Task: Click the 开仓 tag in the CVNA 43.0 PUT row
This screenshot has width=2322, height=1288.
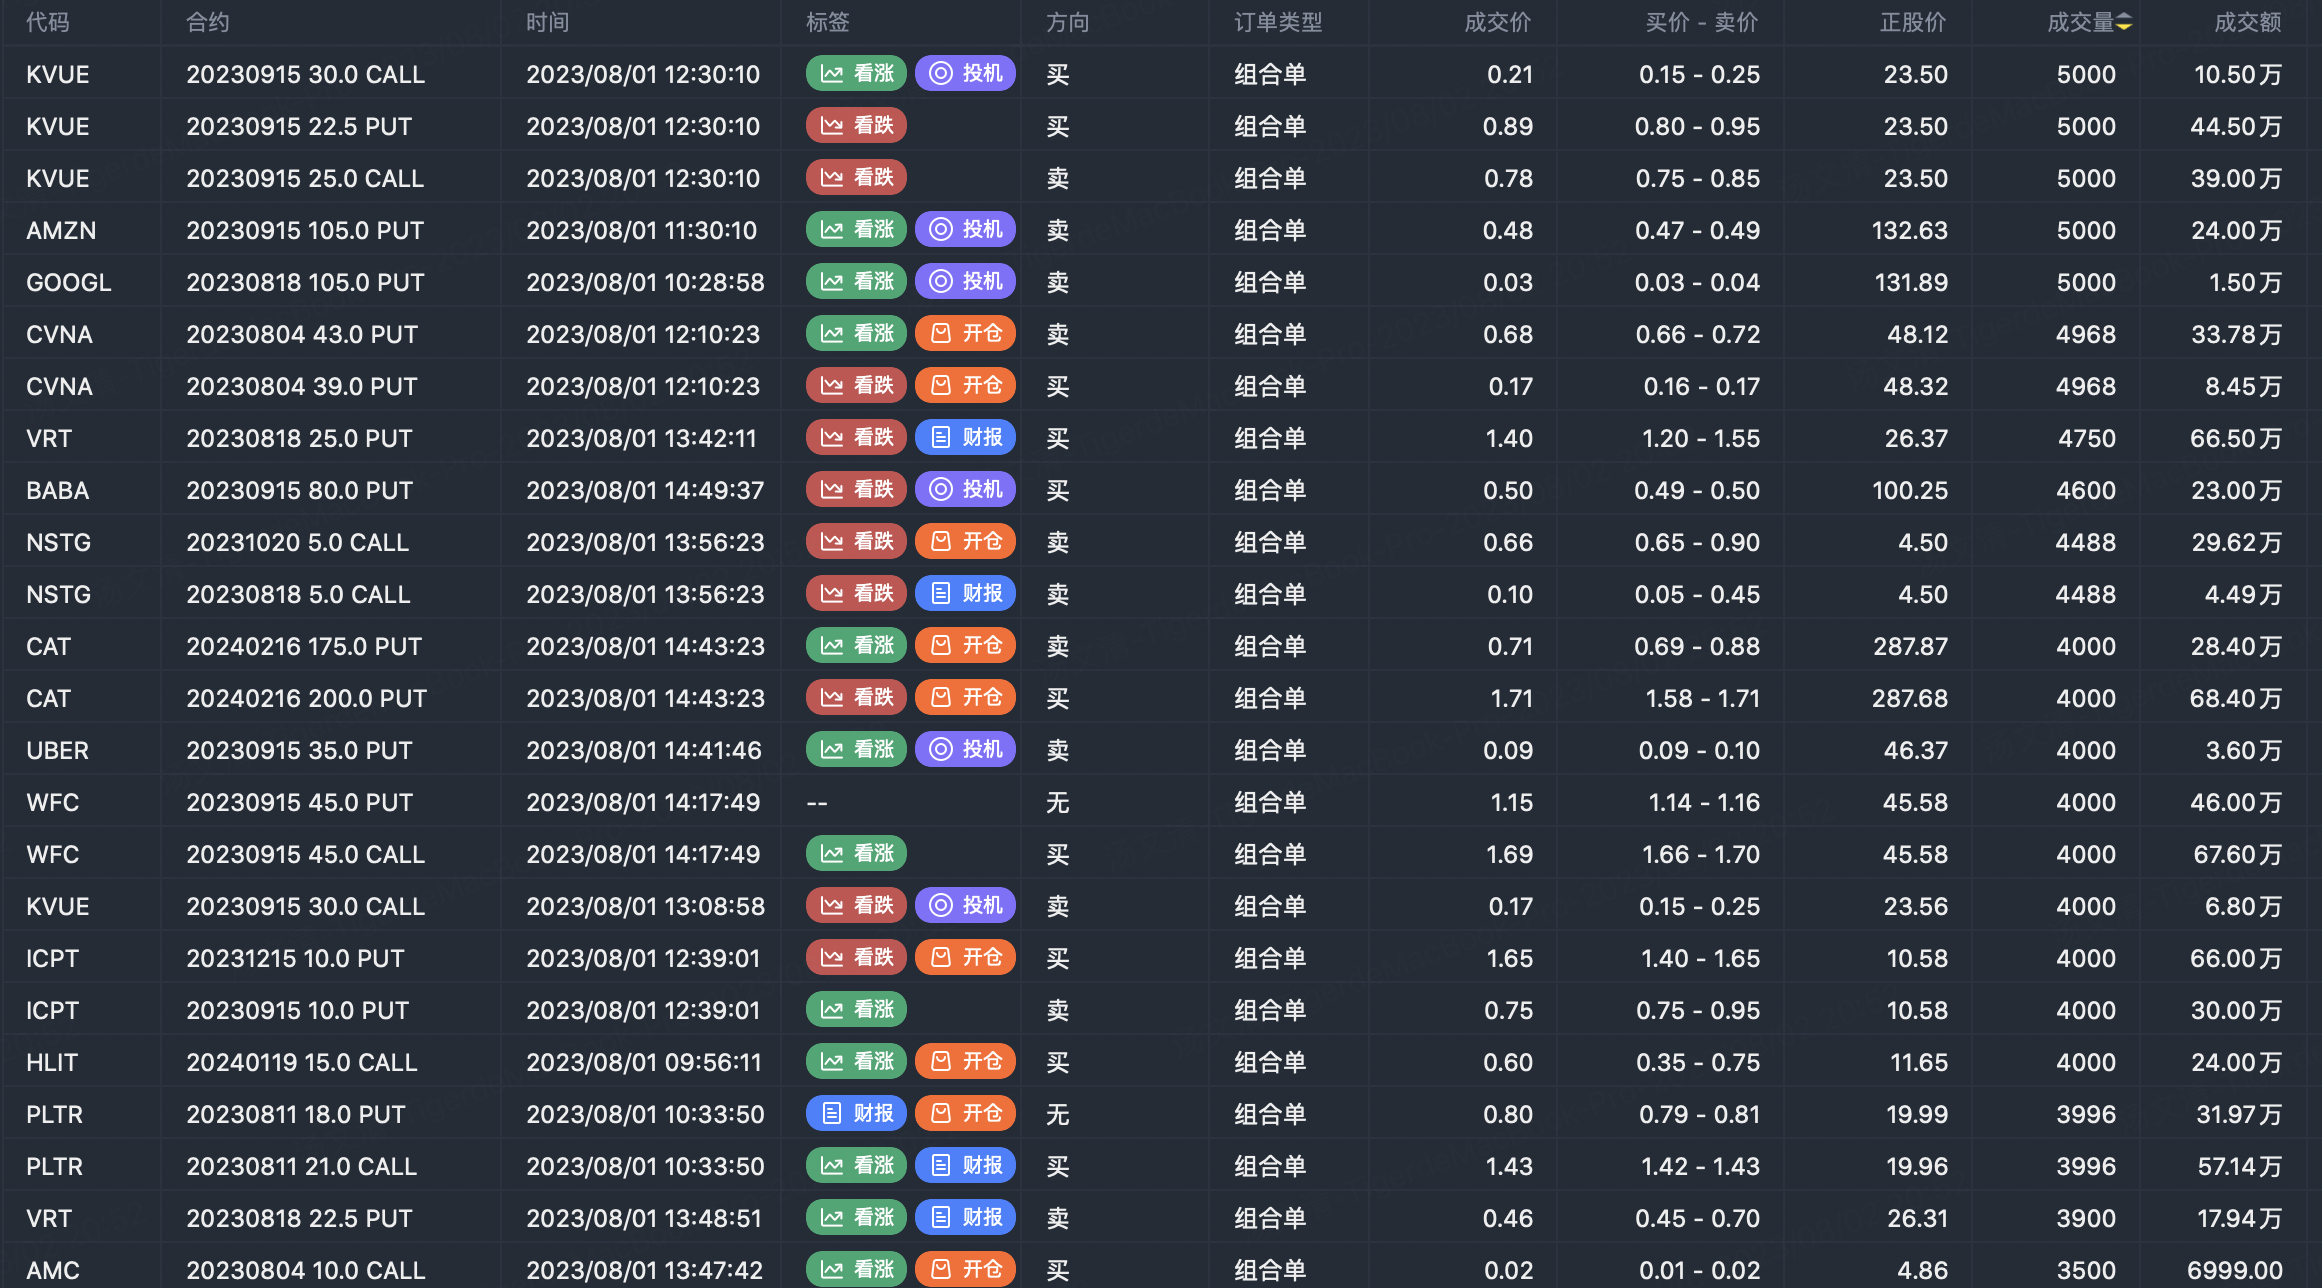Action: (966, 333)
